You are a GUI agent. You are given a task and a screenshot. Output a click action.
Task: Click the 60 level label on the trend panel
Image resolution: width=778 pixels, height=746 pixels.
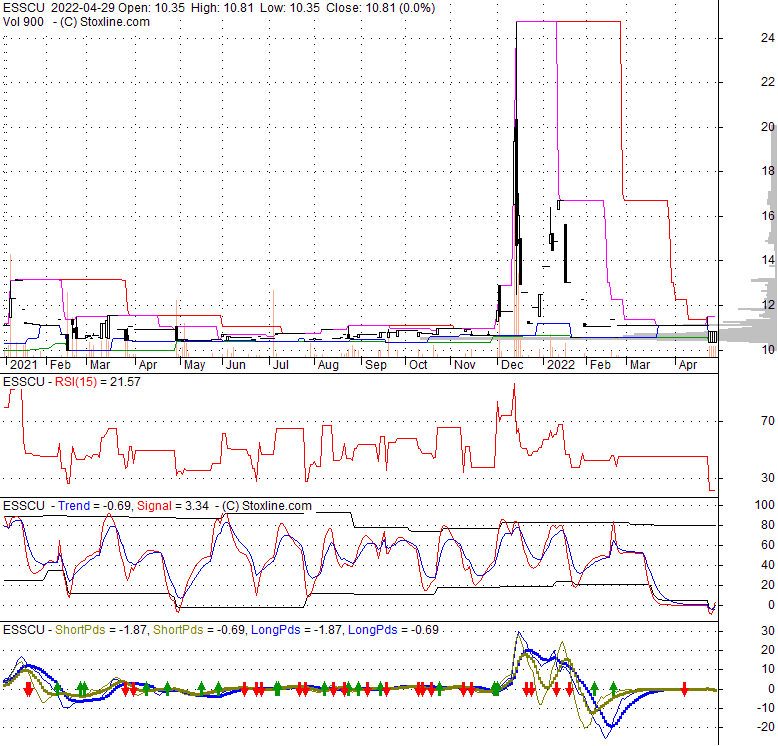(768, 545)
